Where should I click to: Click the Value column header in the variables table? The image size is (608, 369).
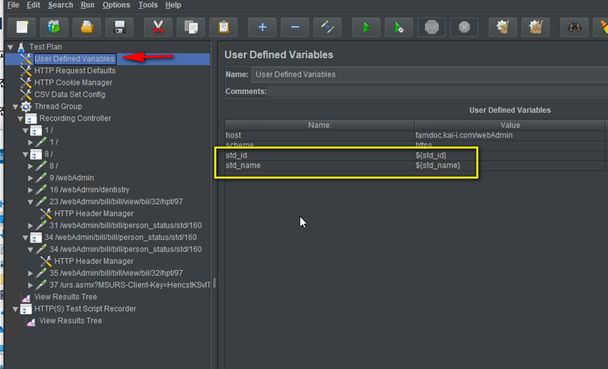[510, 125]
